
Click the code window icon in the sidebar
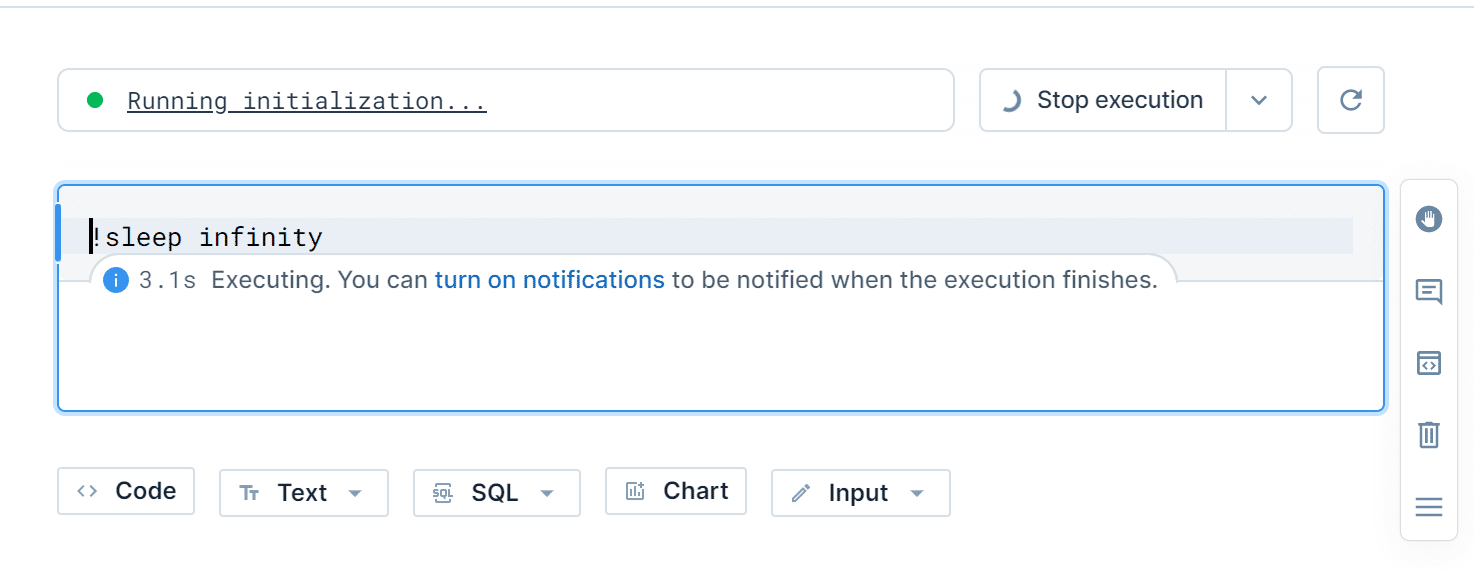pyautogui.click(x=1429, y=363)
